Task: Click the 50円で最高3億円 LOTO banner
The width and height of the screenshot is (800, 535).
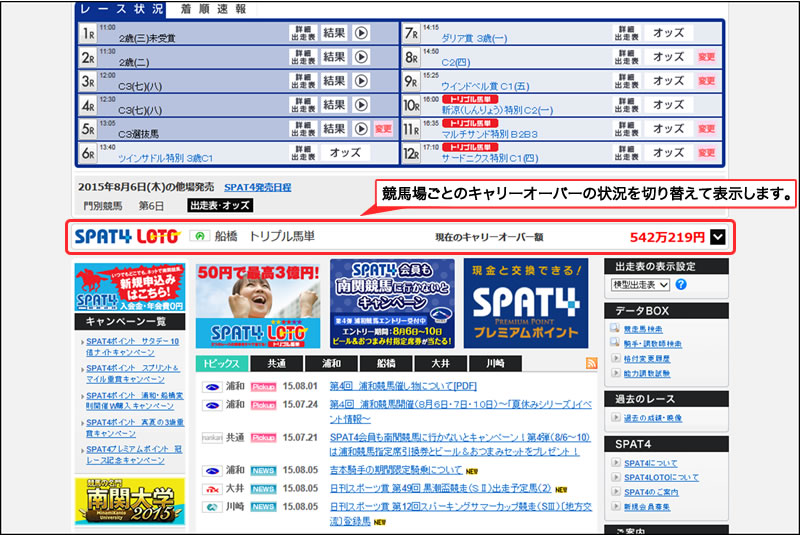Action: [258, 306]
